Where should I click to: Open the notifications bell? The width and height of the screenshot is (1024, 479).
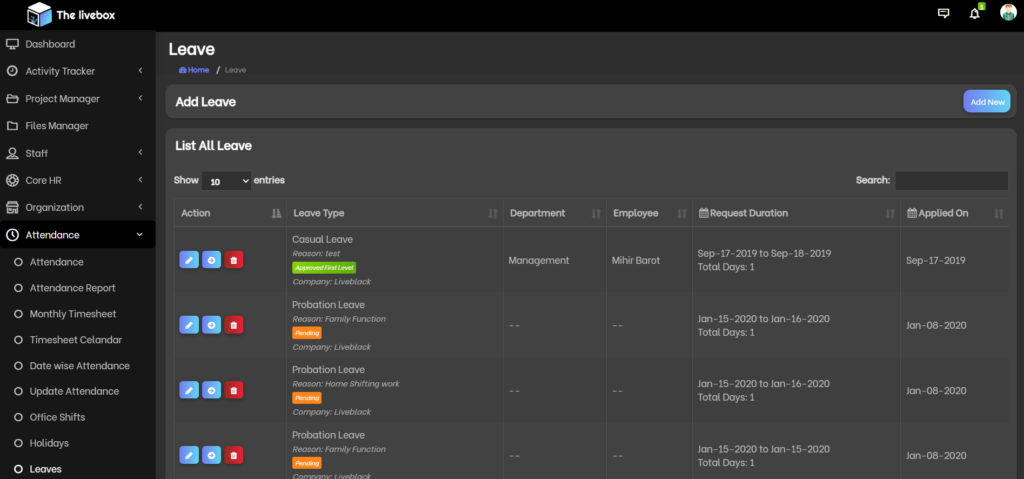975,14
